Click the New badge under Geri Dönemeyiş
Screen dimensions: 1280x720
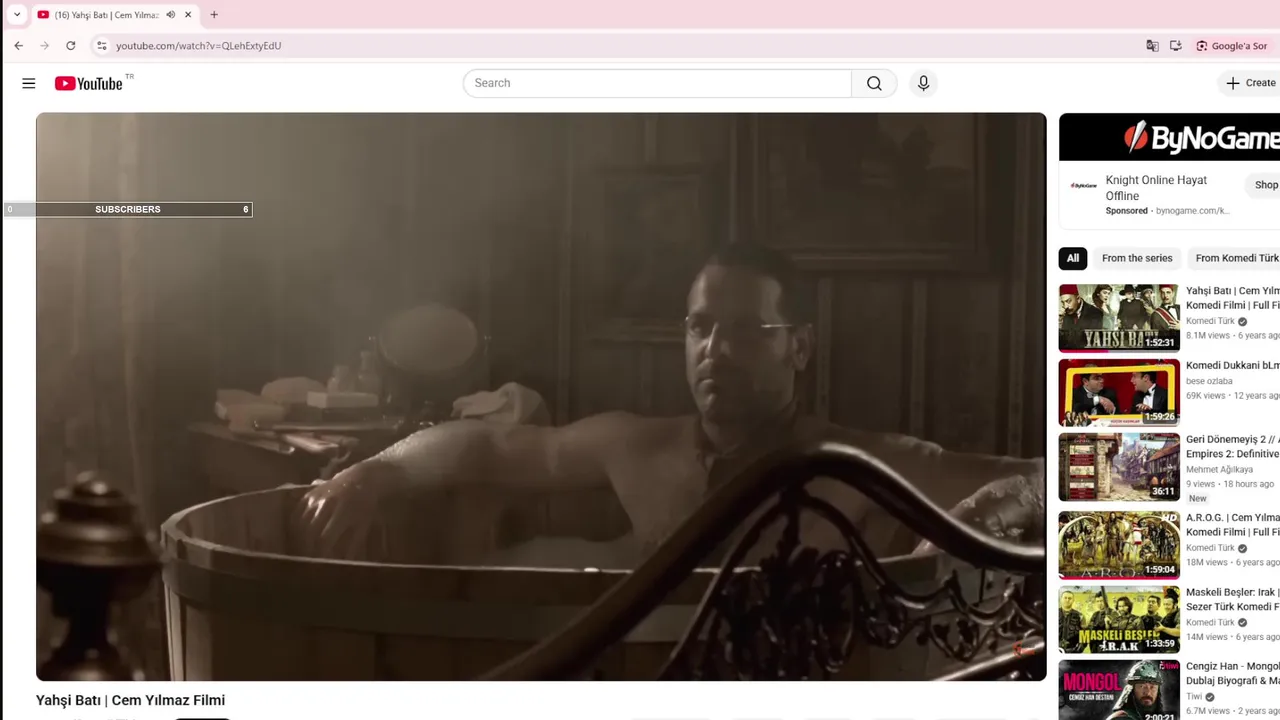pos(1197,498)
